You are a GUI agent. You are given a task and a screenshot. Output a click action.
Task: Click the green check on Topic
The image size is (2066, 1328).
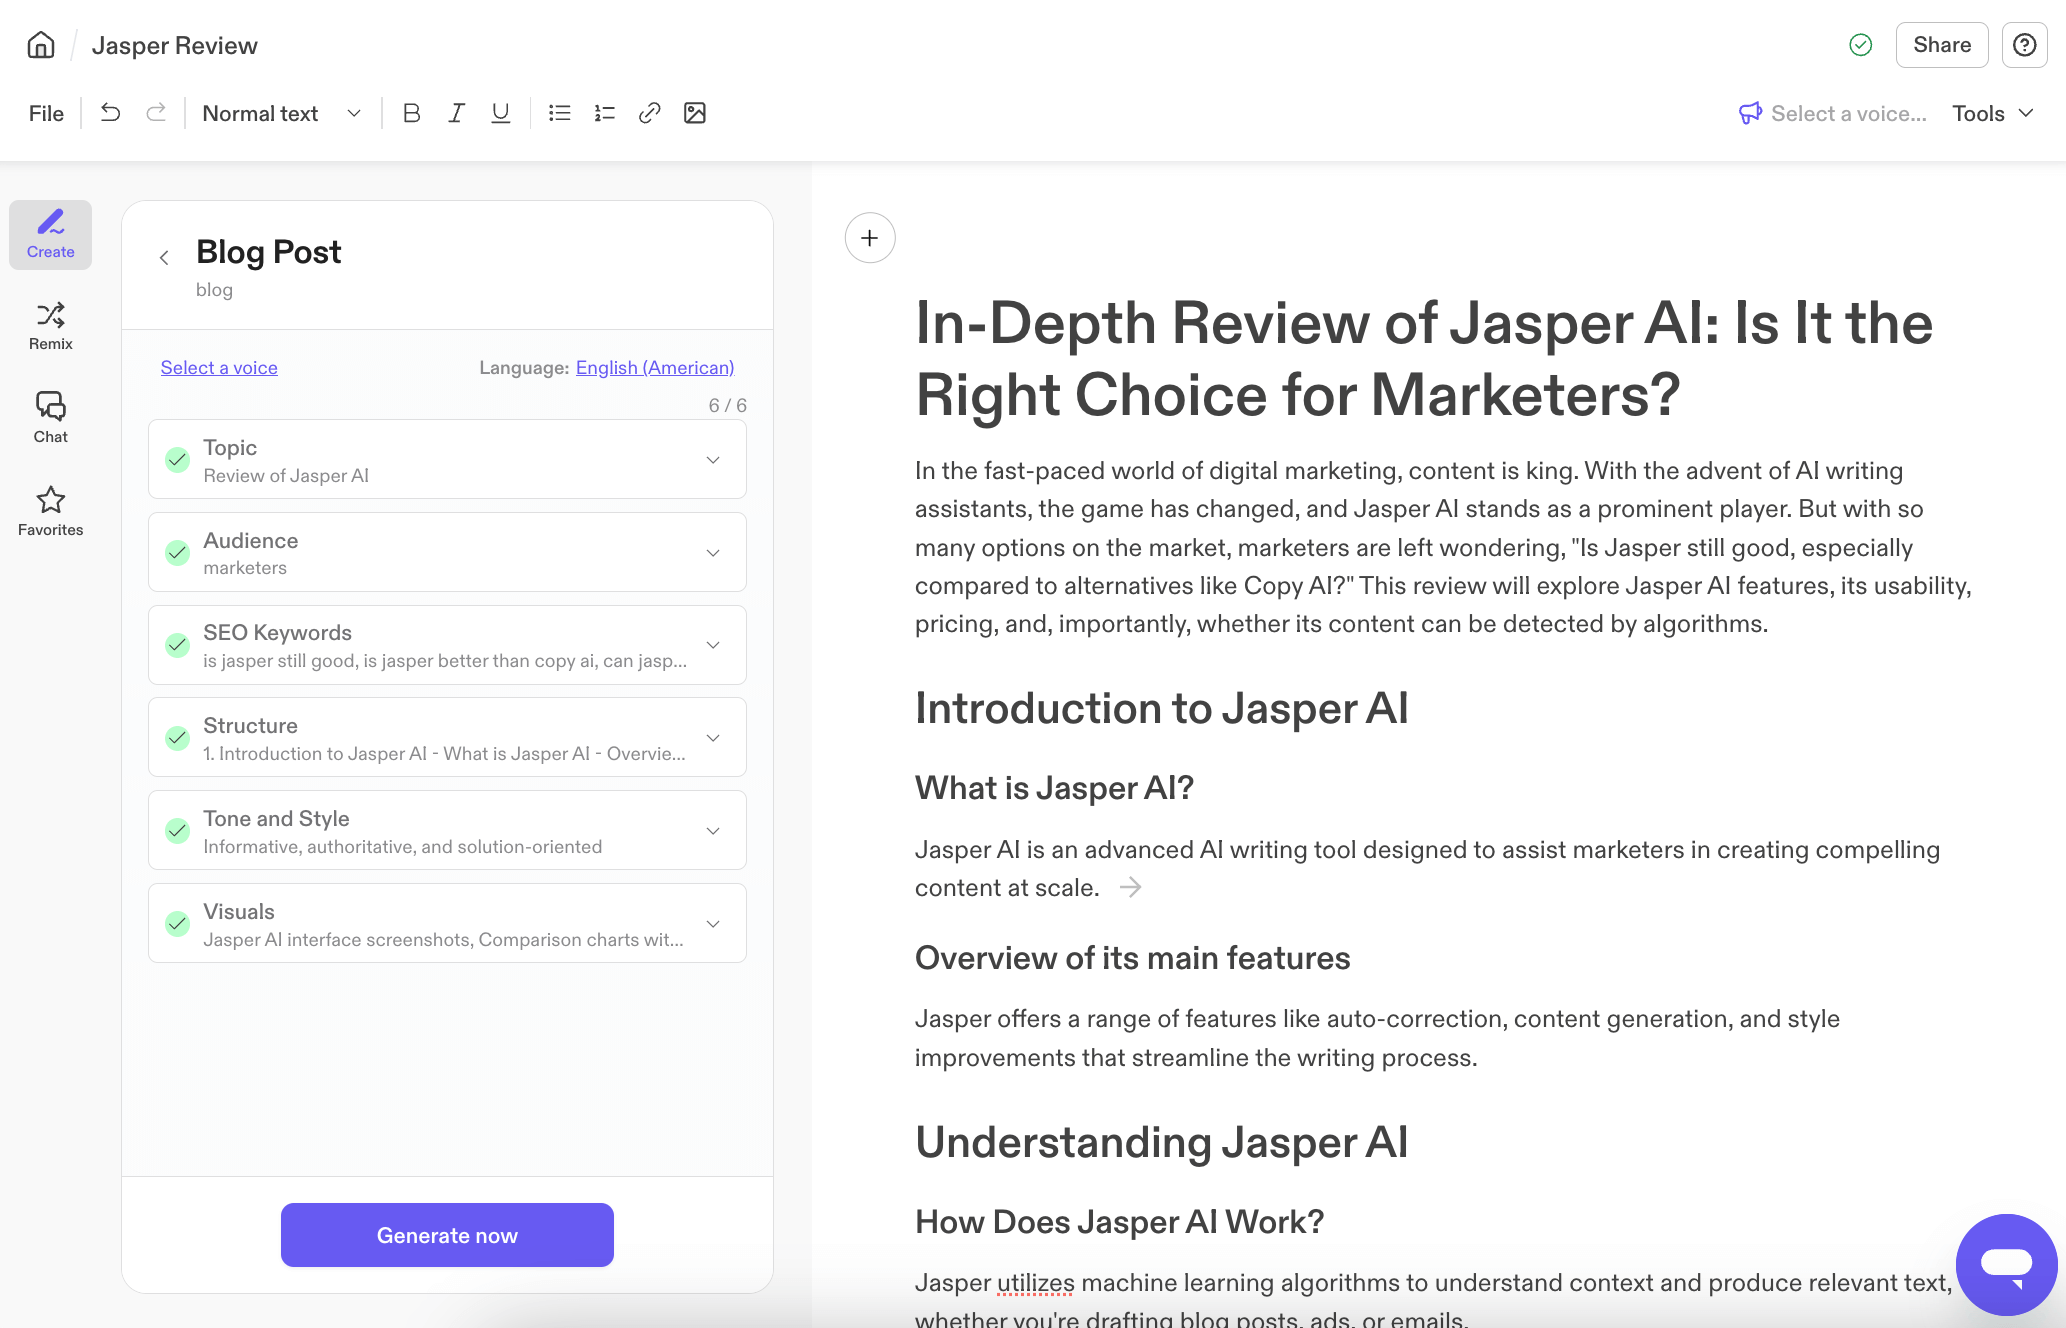pos(178,460)
